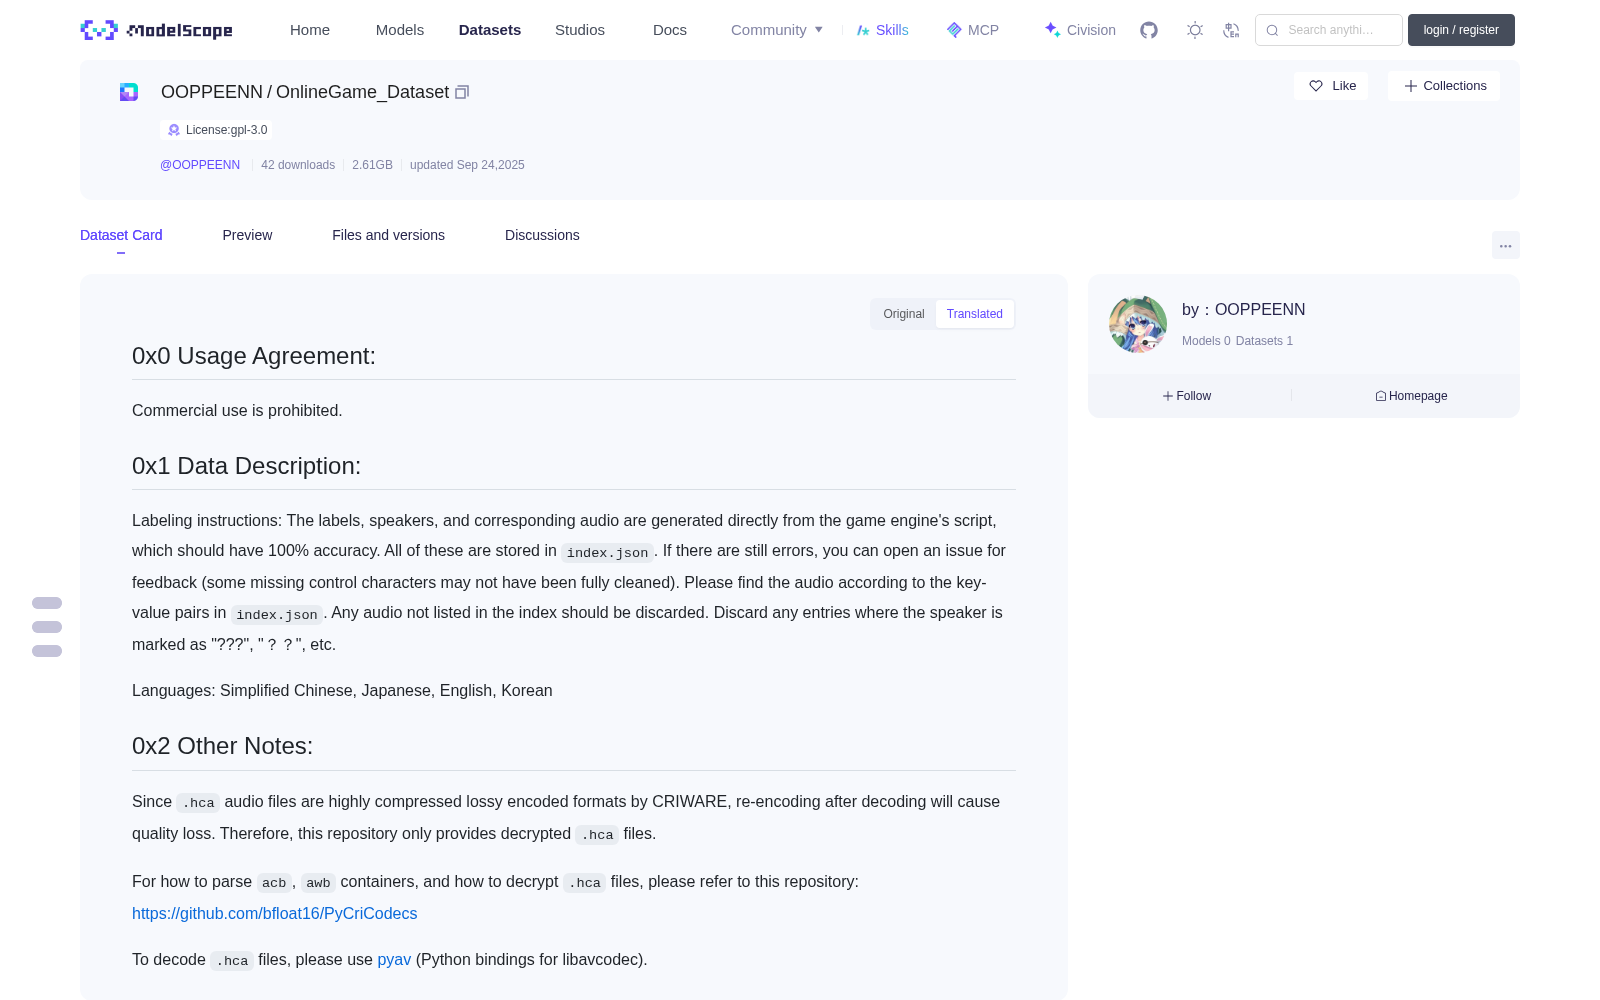The width and height of the screenshot is (1600, 1000).
Task: Open the floating side menu icon
Action: pos(47,627)
